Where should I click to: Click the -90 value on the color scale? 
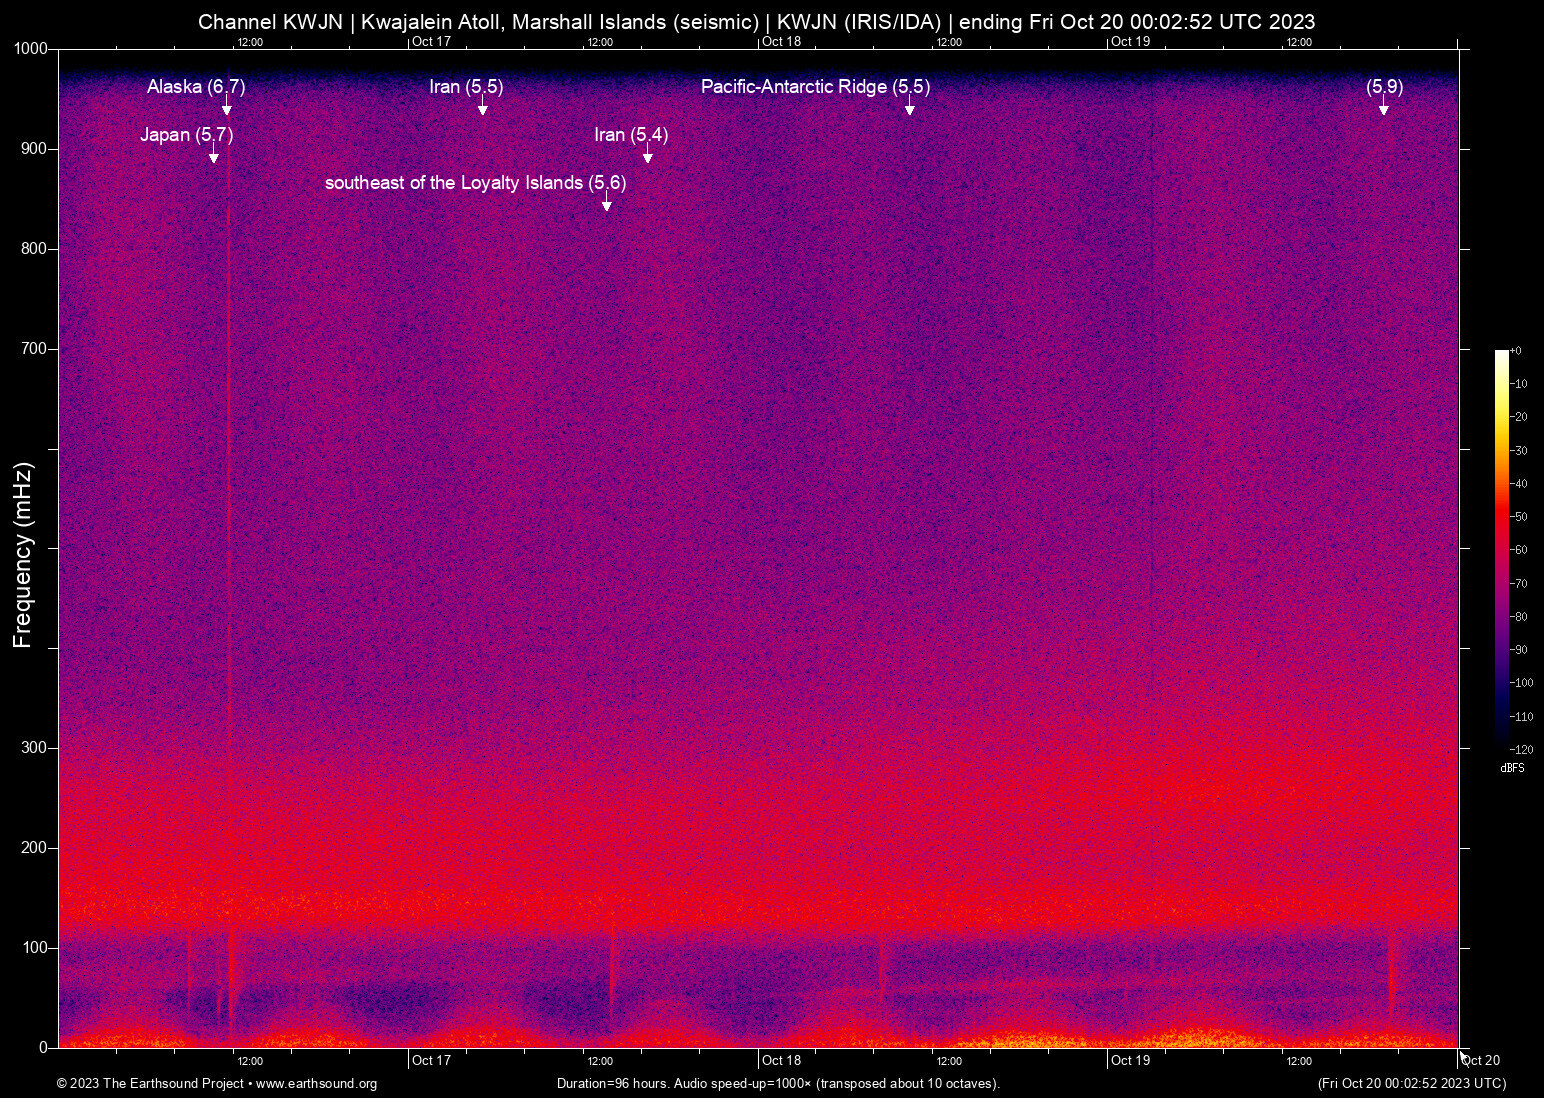coord(1519,650)
